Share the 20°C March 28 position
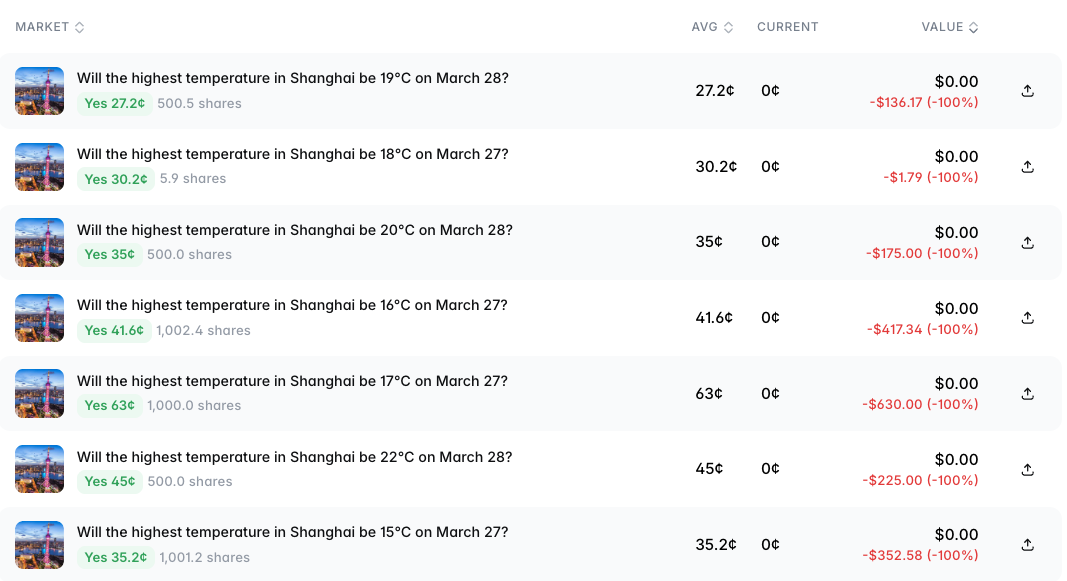 [x=1027, y=243]
